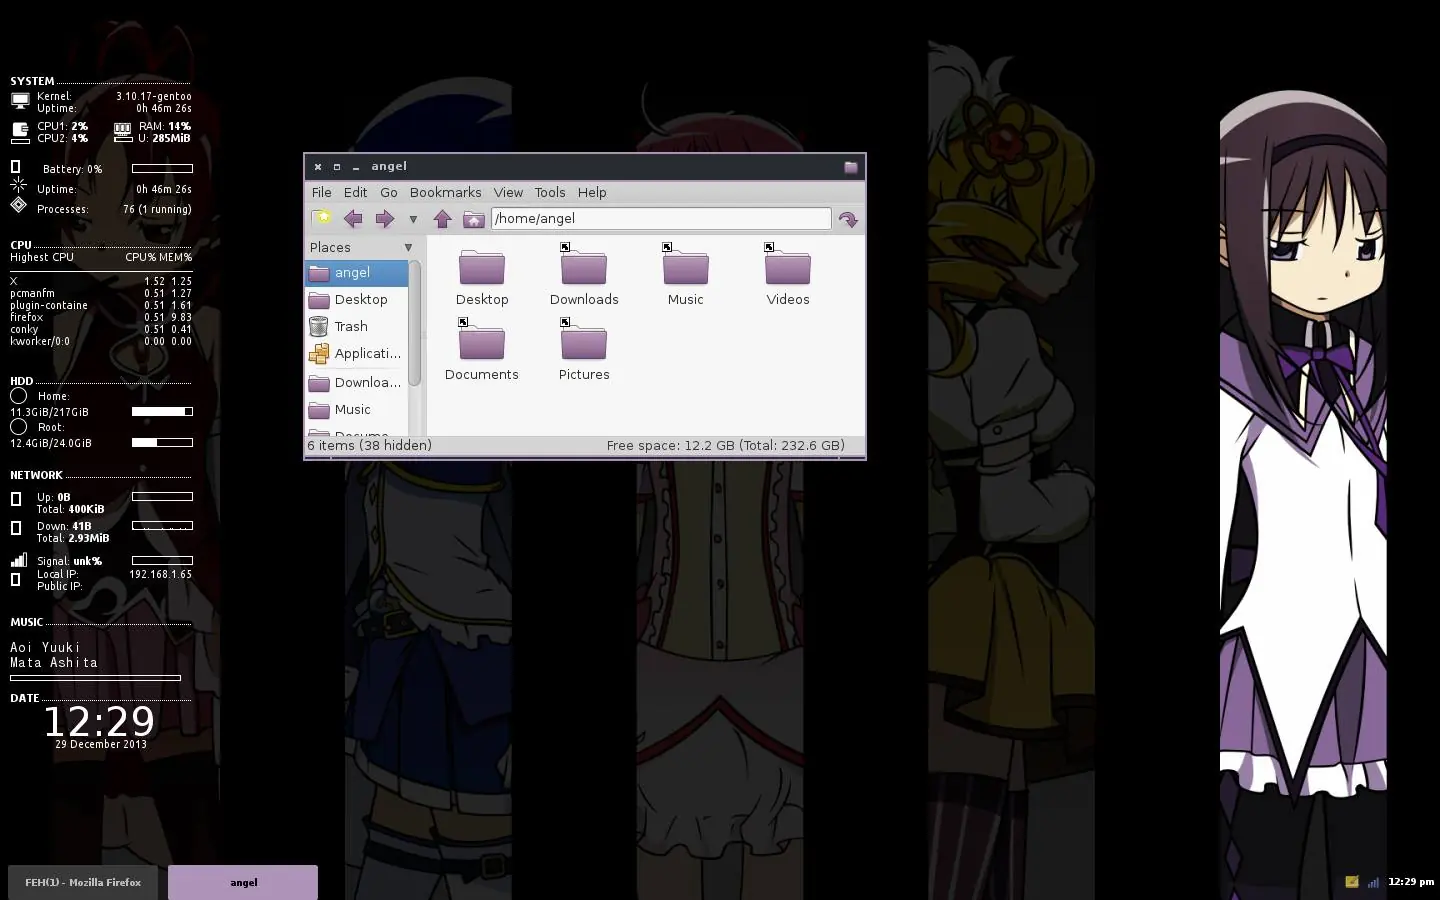
Task: Select the Downloads folder in the file view
Action: 584,276
